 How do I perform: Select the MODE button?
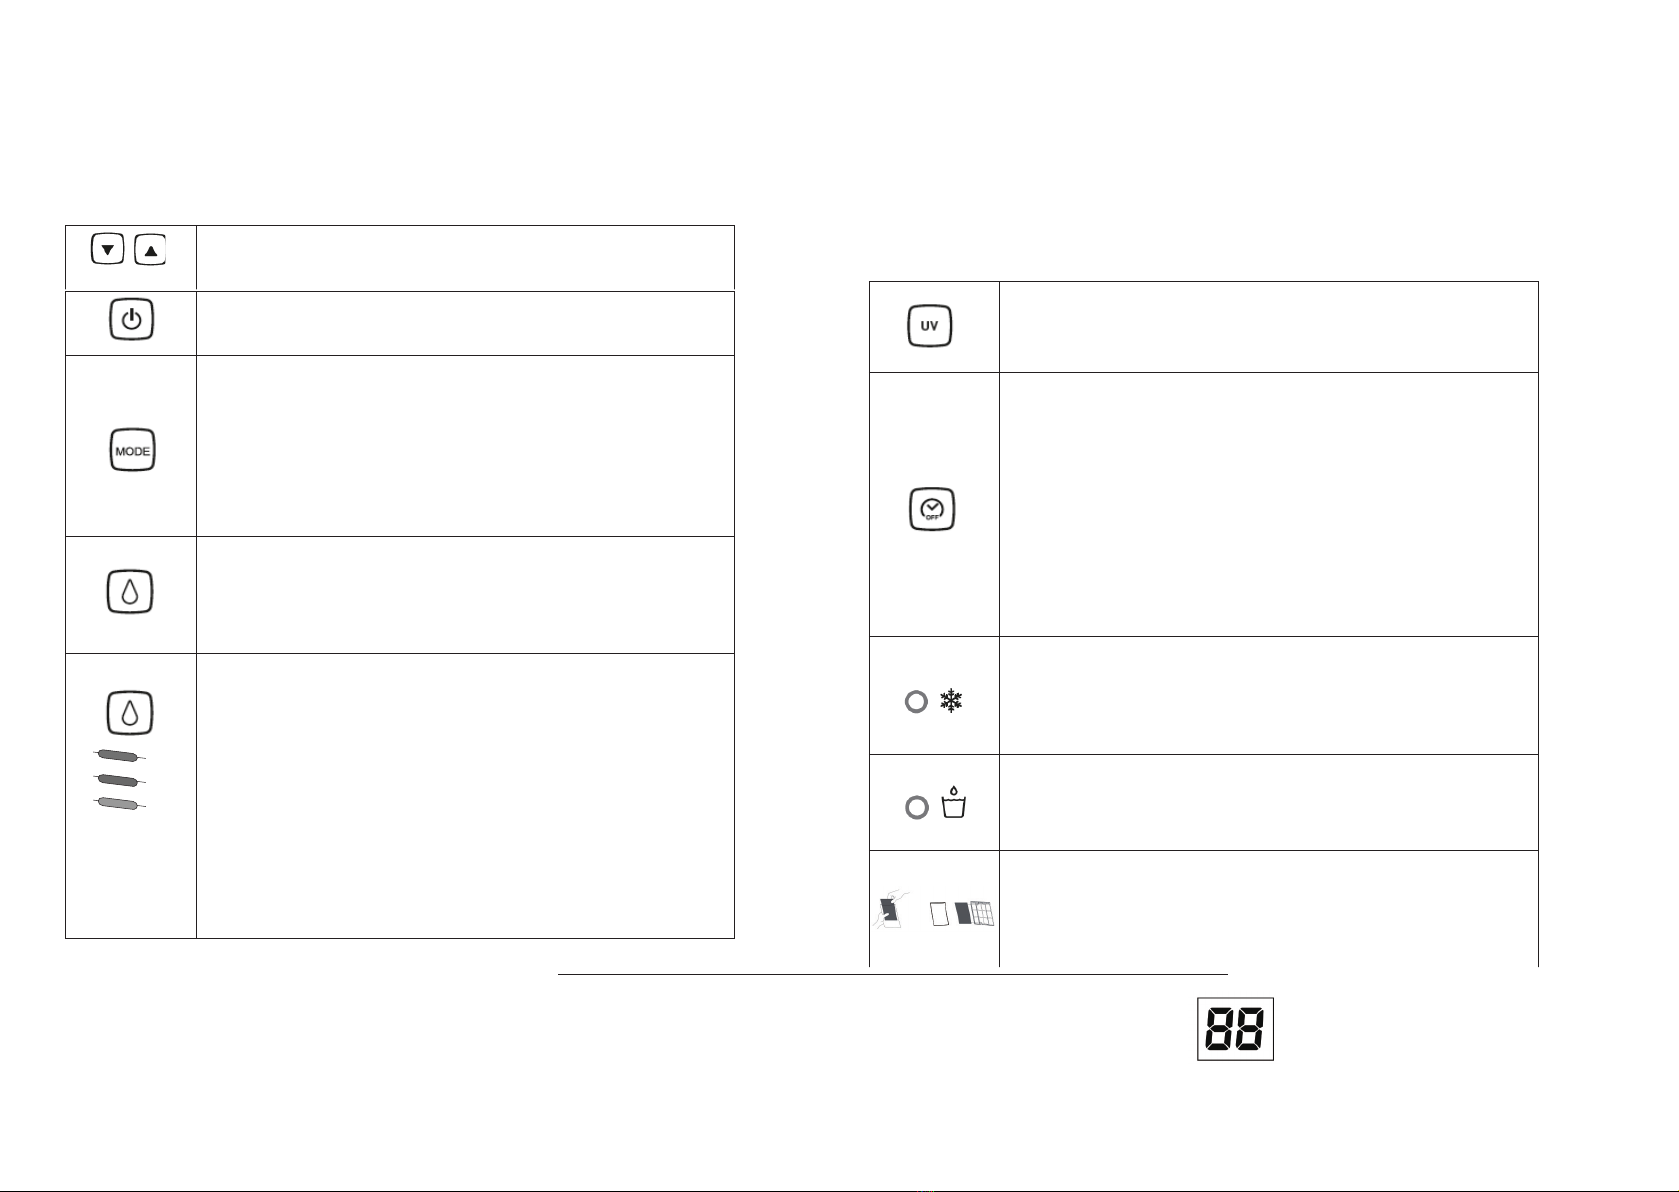132,451
